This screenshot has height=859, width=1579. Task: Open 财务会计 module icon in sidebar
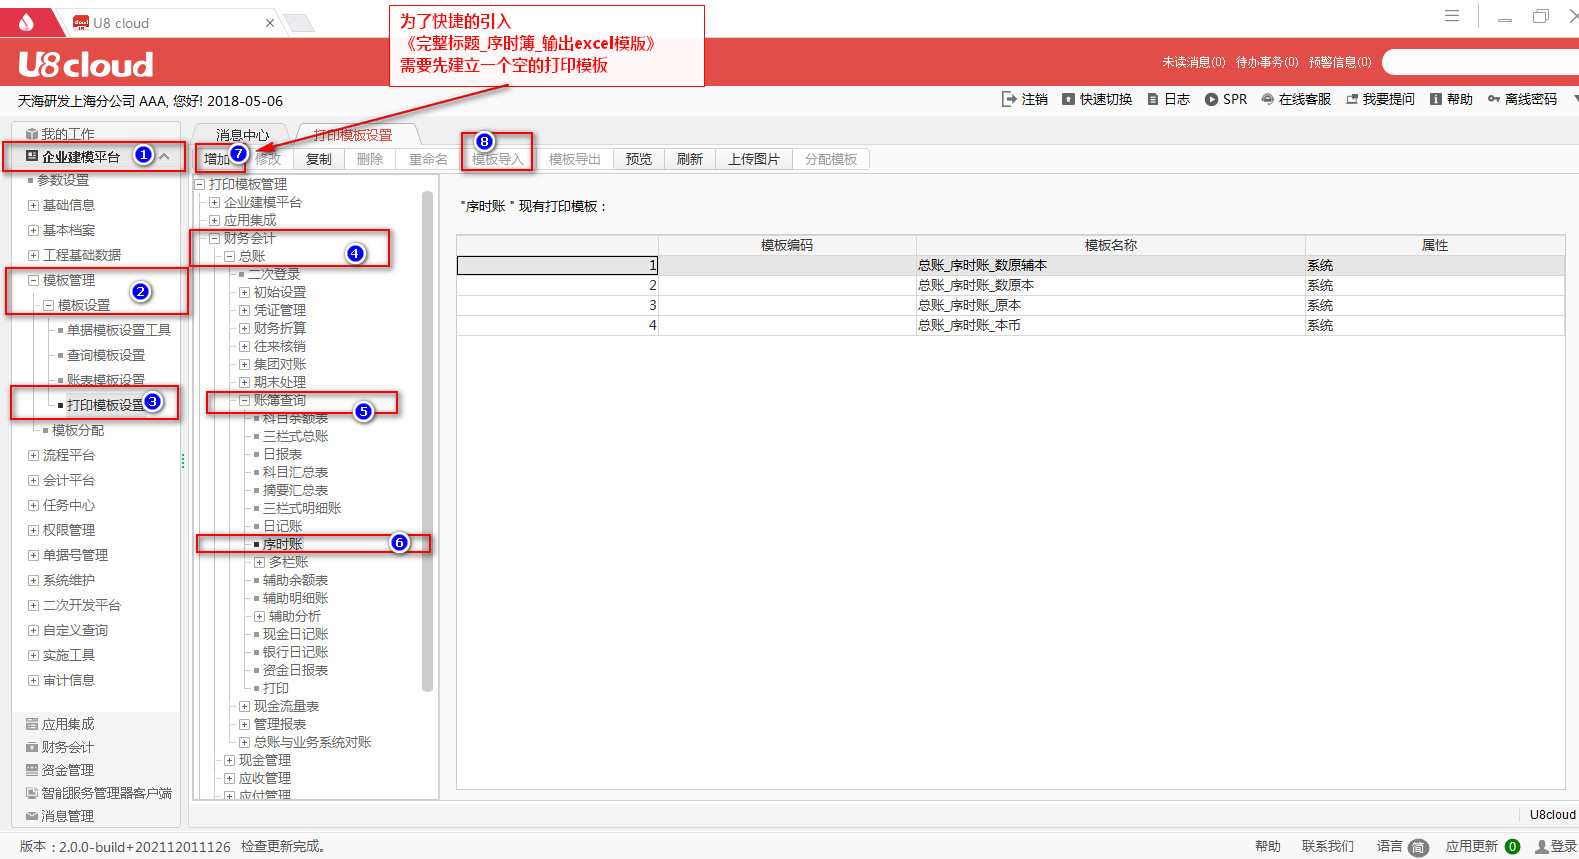(32, 747)
